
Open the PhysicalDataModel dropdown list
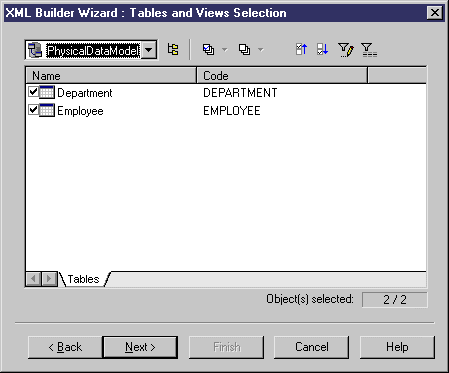coord(149,50)
